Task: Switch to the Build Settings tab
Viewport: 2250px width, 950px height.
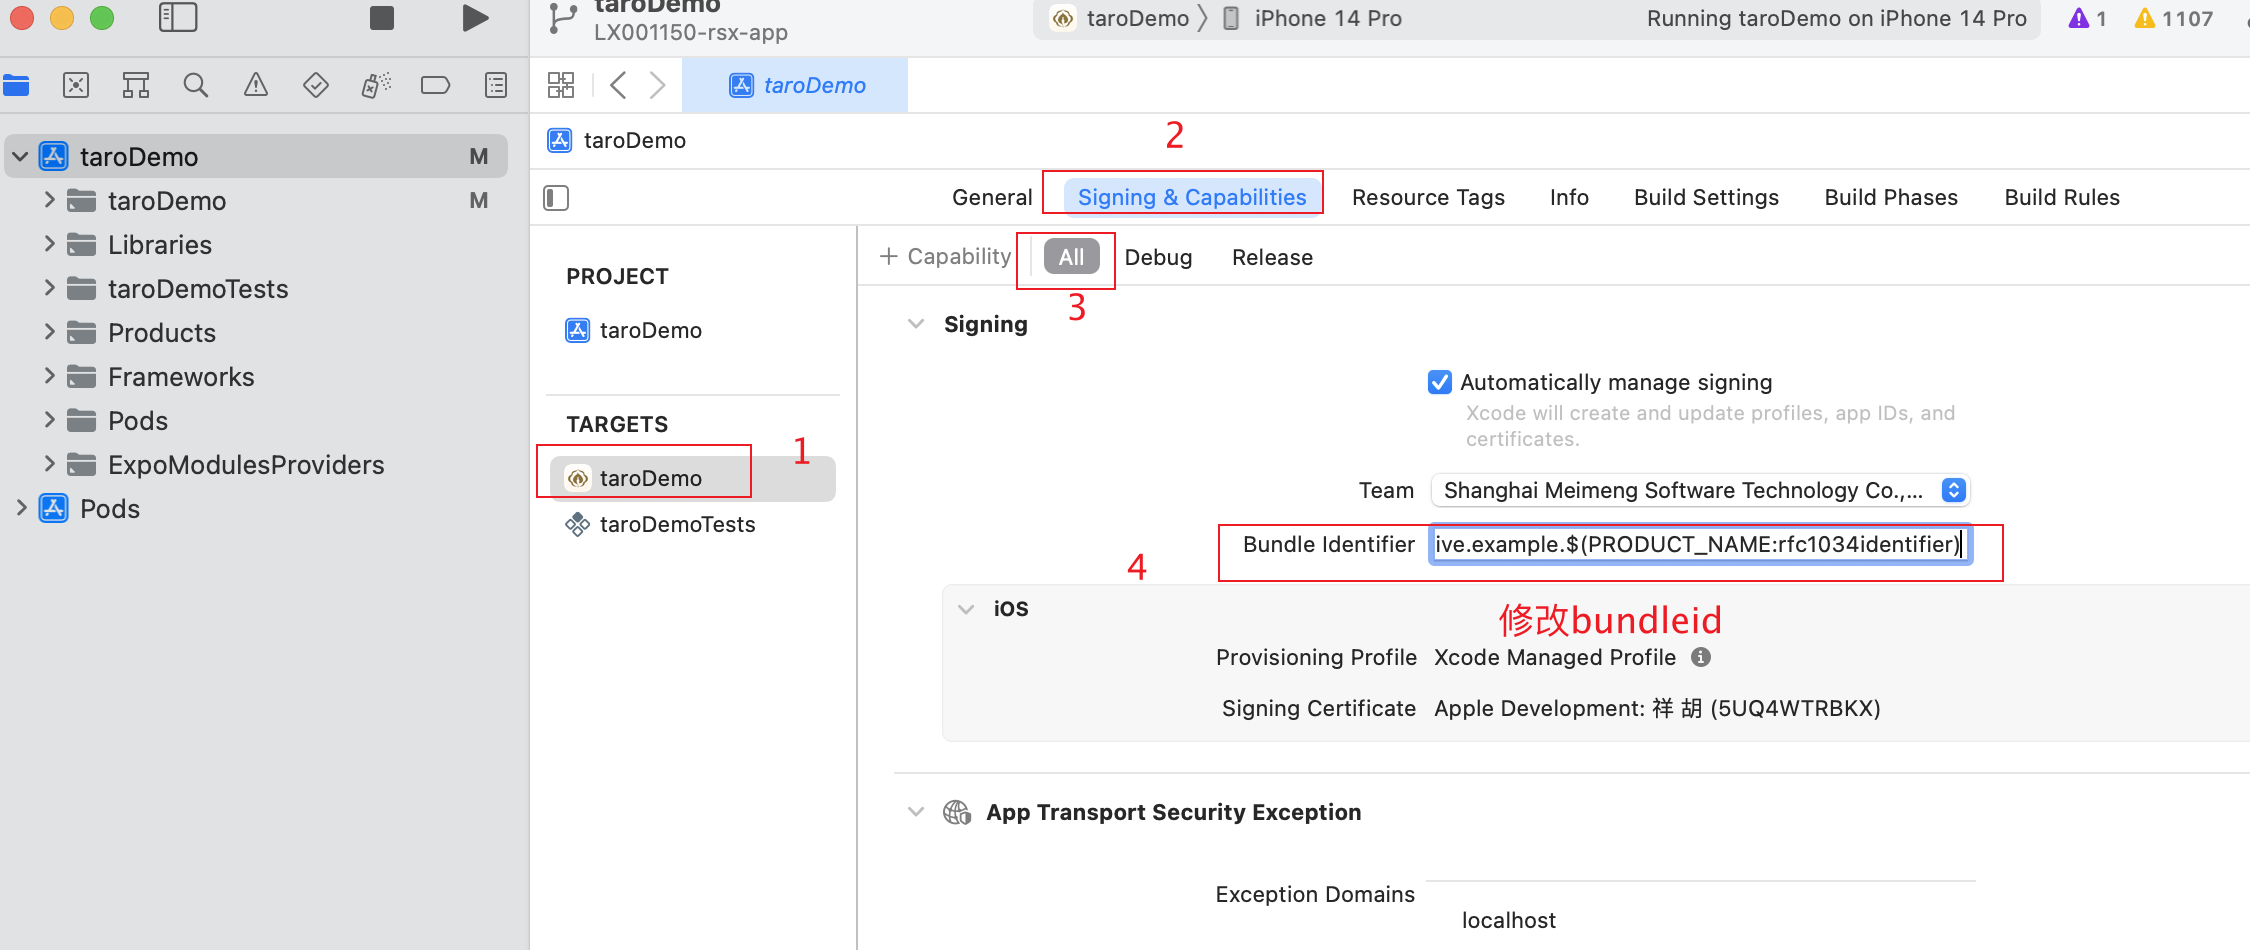Action: coord(1706,197)
